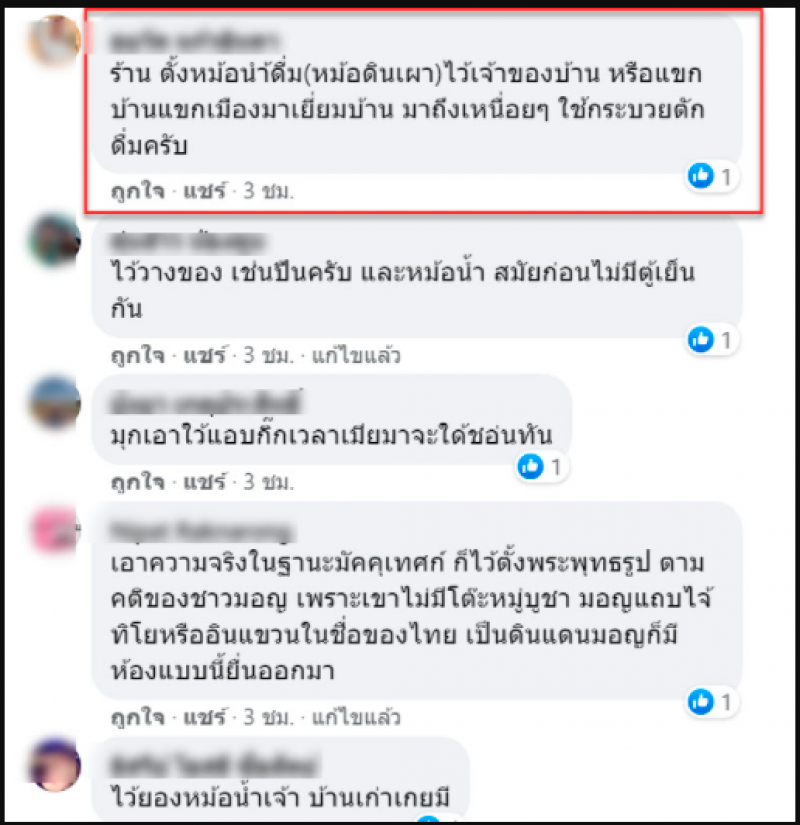Screen dimensions: 800x825
Task: Open the avatar next to the "มุกเอาไว้แอบกิ๊ก" comment
Action: click(54, 401)
